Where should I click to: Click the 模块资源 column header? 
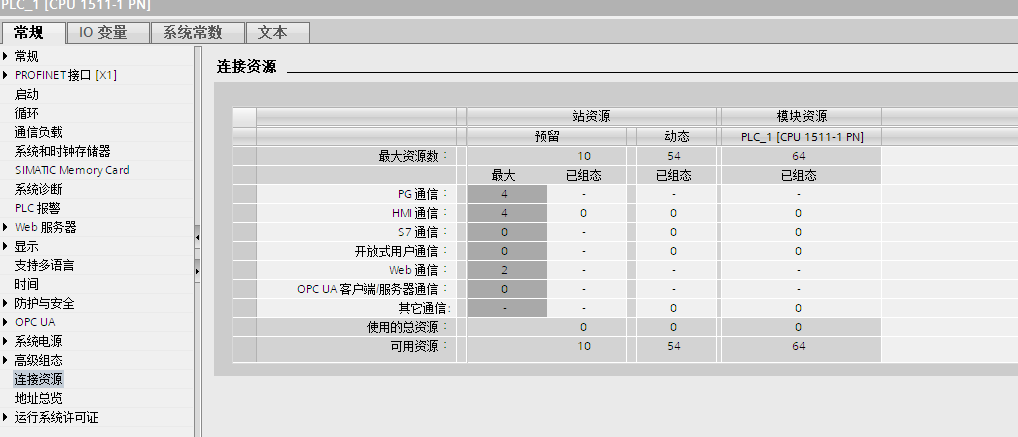(801, 117)
